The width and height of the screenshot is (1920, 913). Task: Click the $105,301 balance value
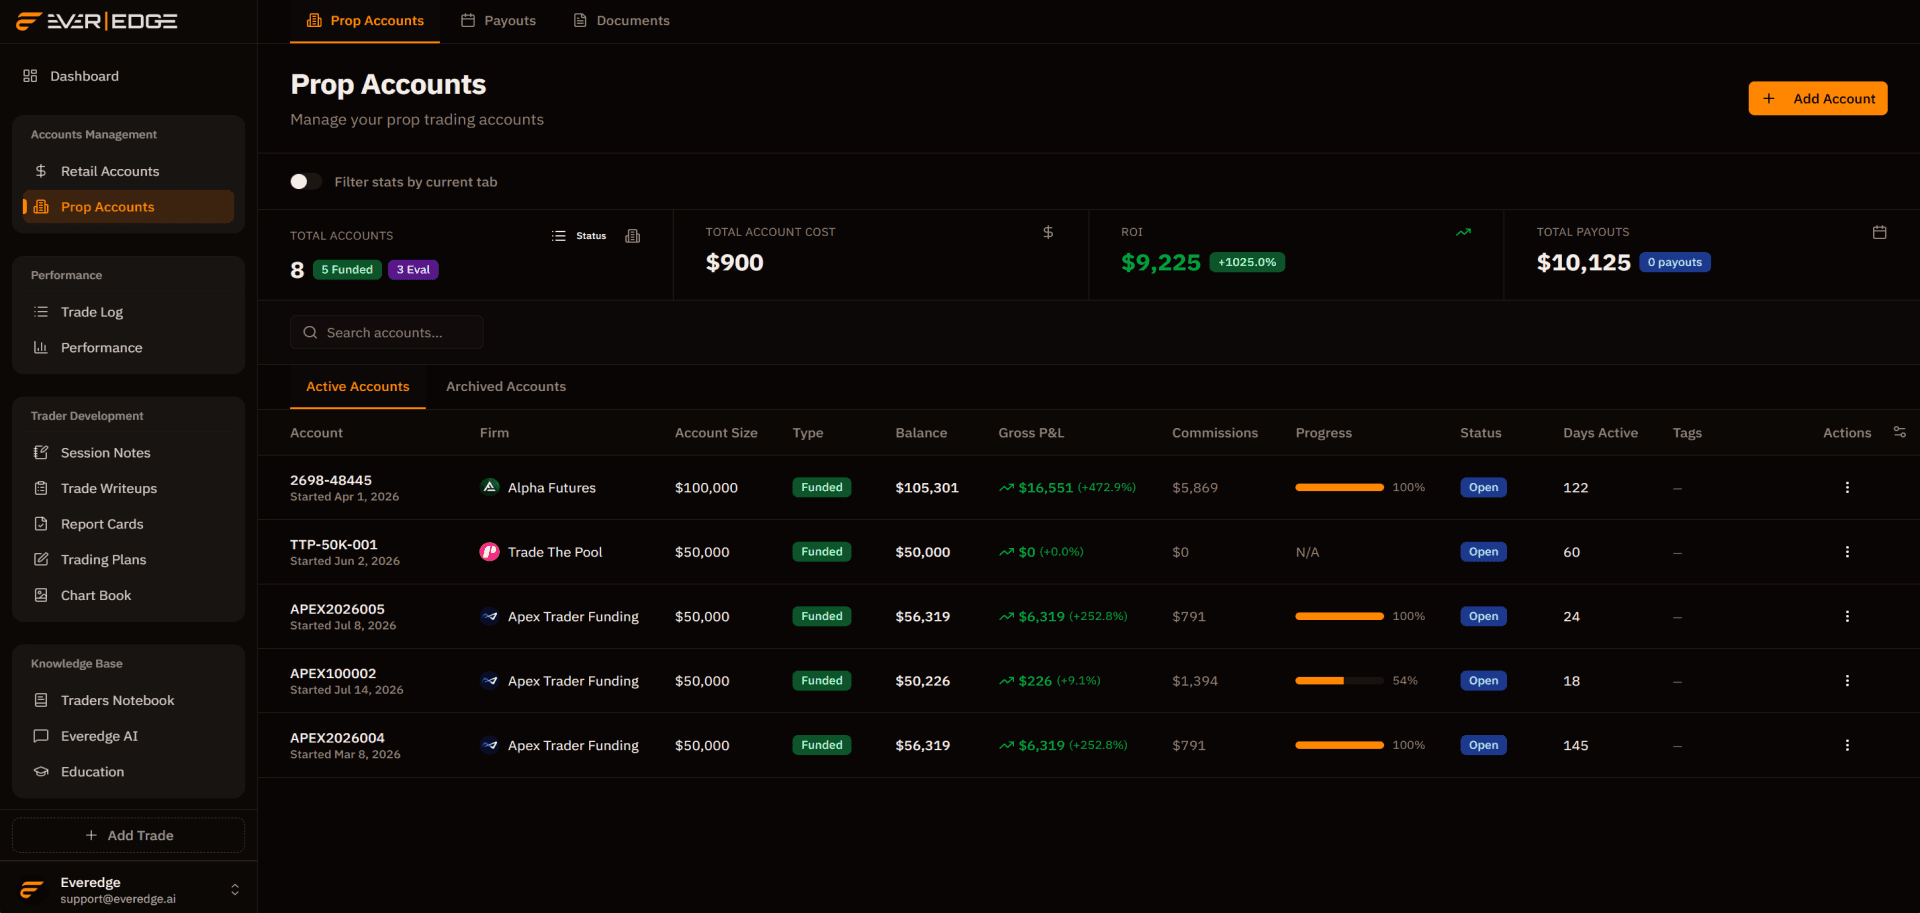[x=927, y=488]
